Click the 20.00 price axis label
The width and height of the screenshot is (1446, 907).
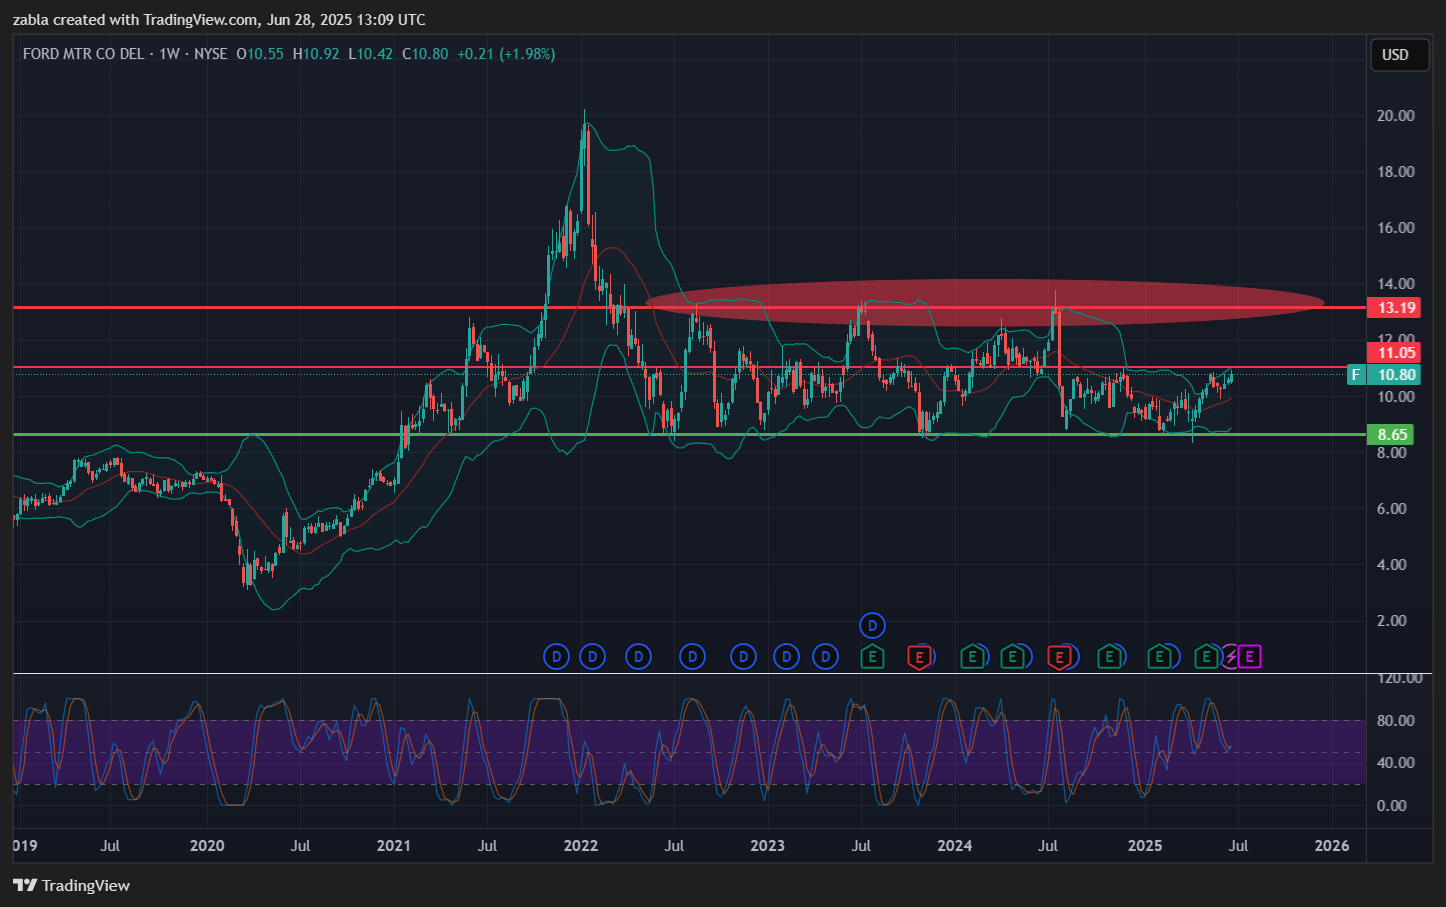1395,115
